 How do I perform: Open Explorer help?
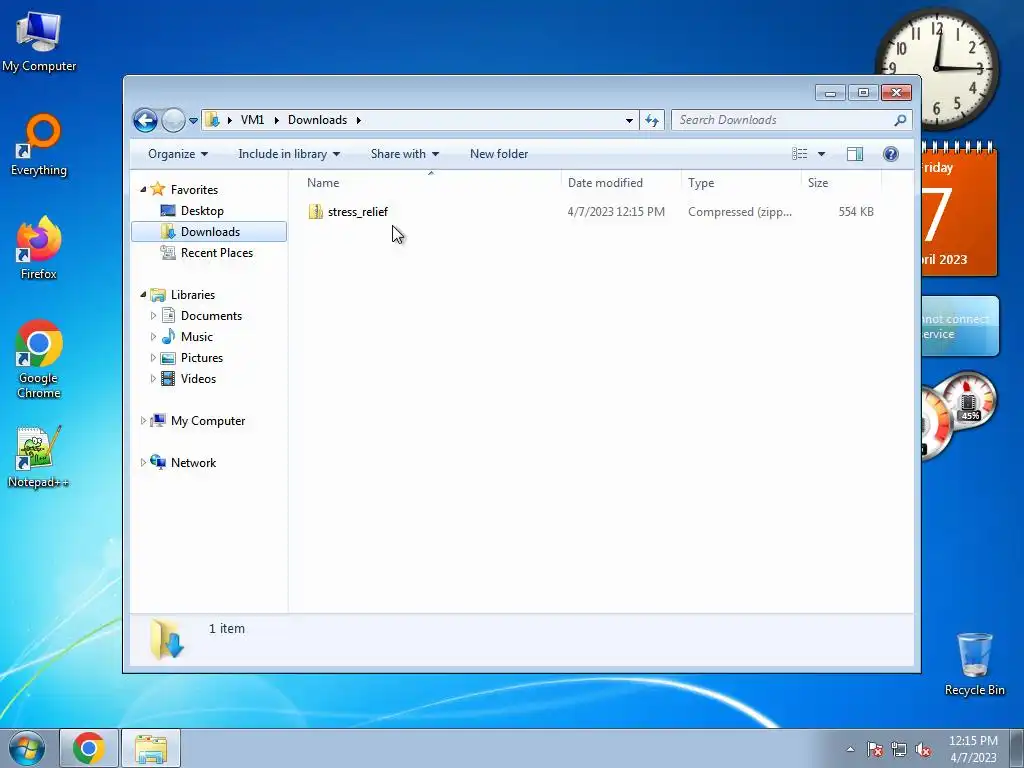(890, 154)
